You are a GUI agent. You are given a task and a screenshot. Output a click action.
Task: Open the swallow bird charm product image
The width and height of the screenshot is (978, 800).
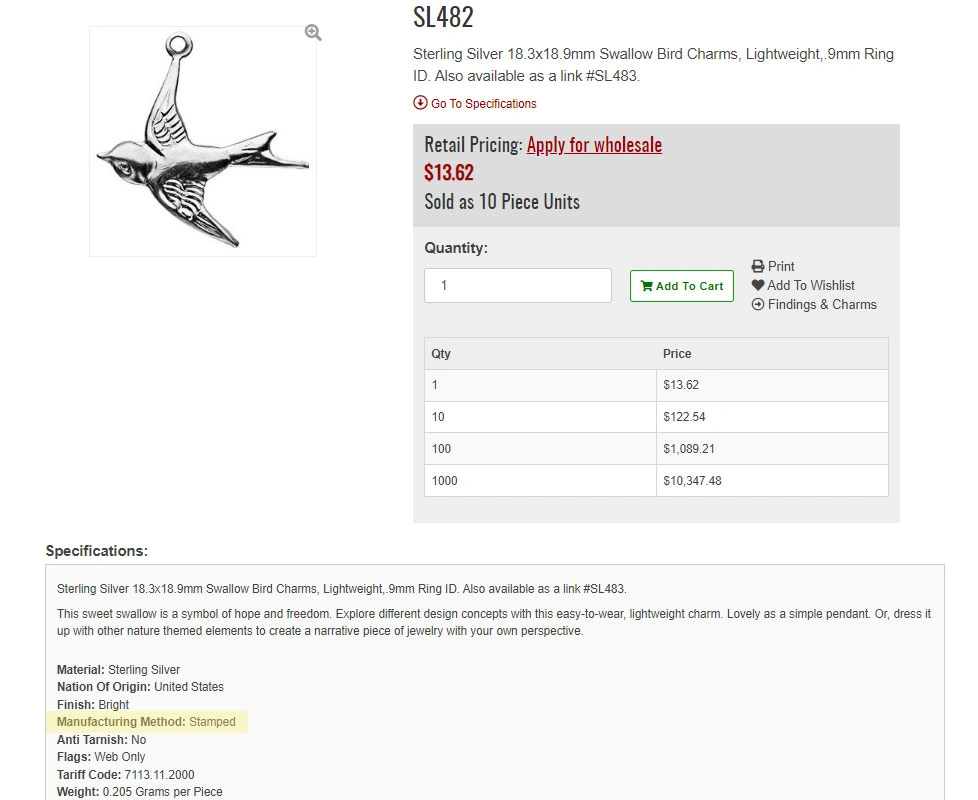point(203,141)
